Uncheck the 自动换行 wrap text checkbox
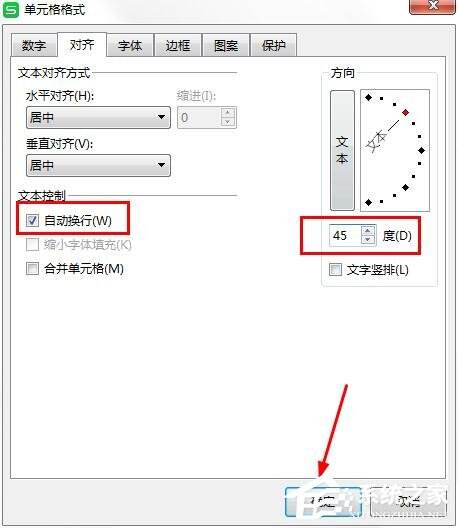 [32, 221]
